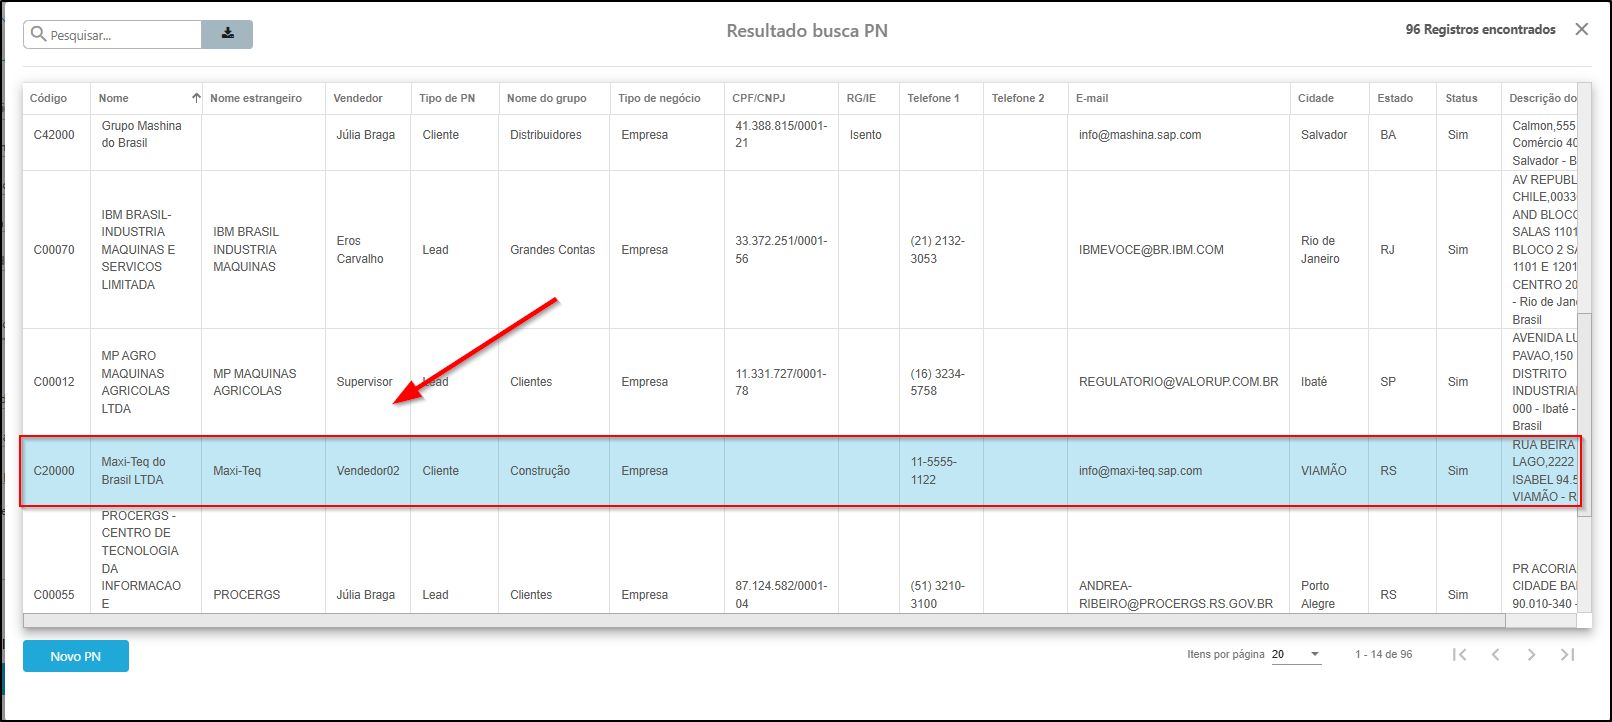Viewport: 1612px width, 722px height.
Task: Go to the first page of results
Action: coord(1459,654)
